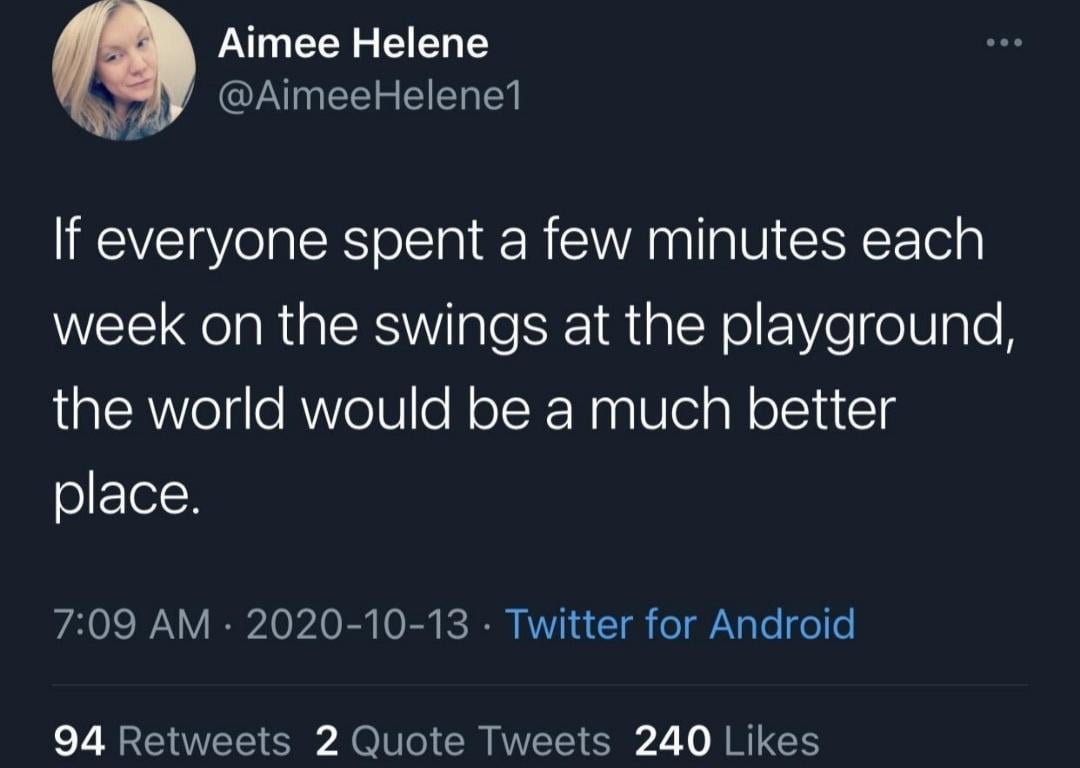View the Quote Tweets list

480,741
